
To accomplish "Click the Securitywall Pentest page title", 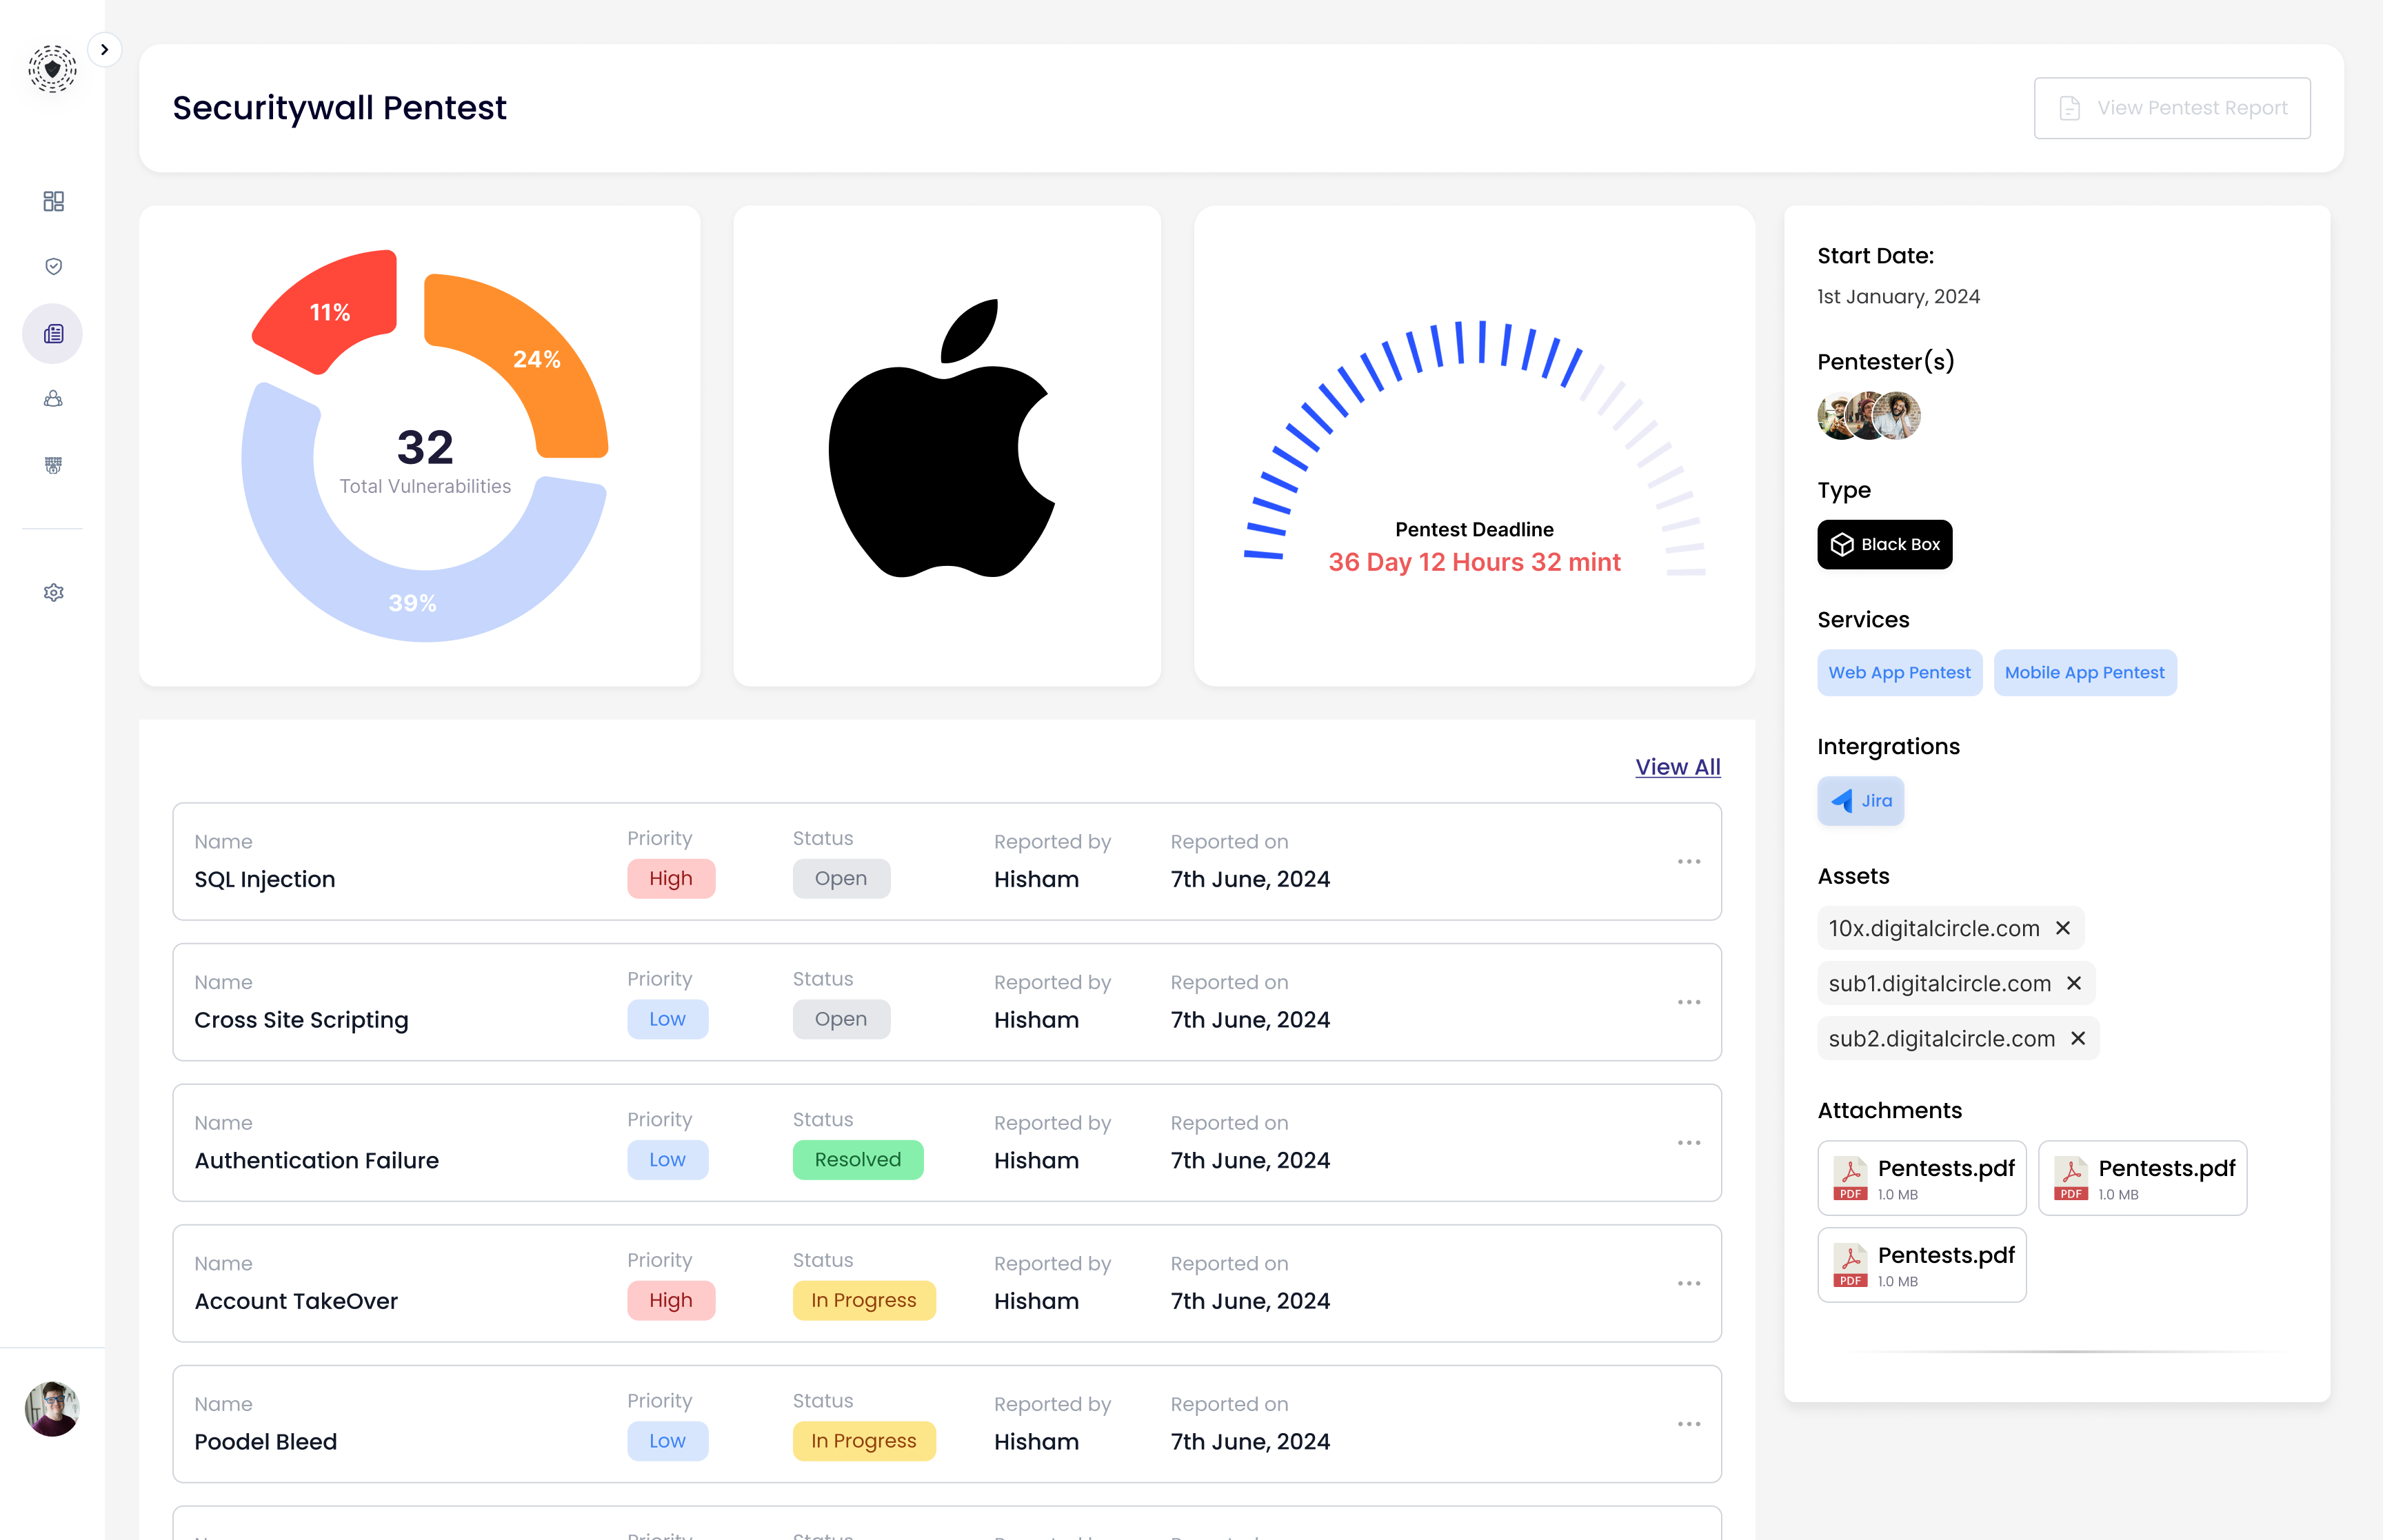I will pyautogui.click(x=339, y=108).
